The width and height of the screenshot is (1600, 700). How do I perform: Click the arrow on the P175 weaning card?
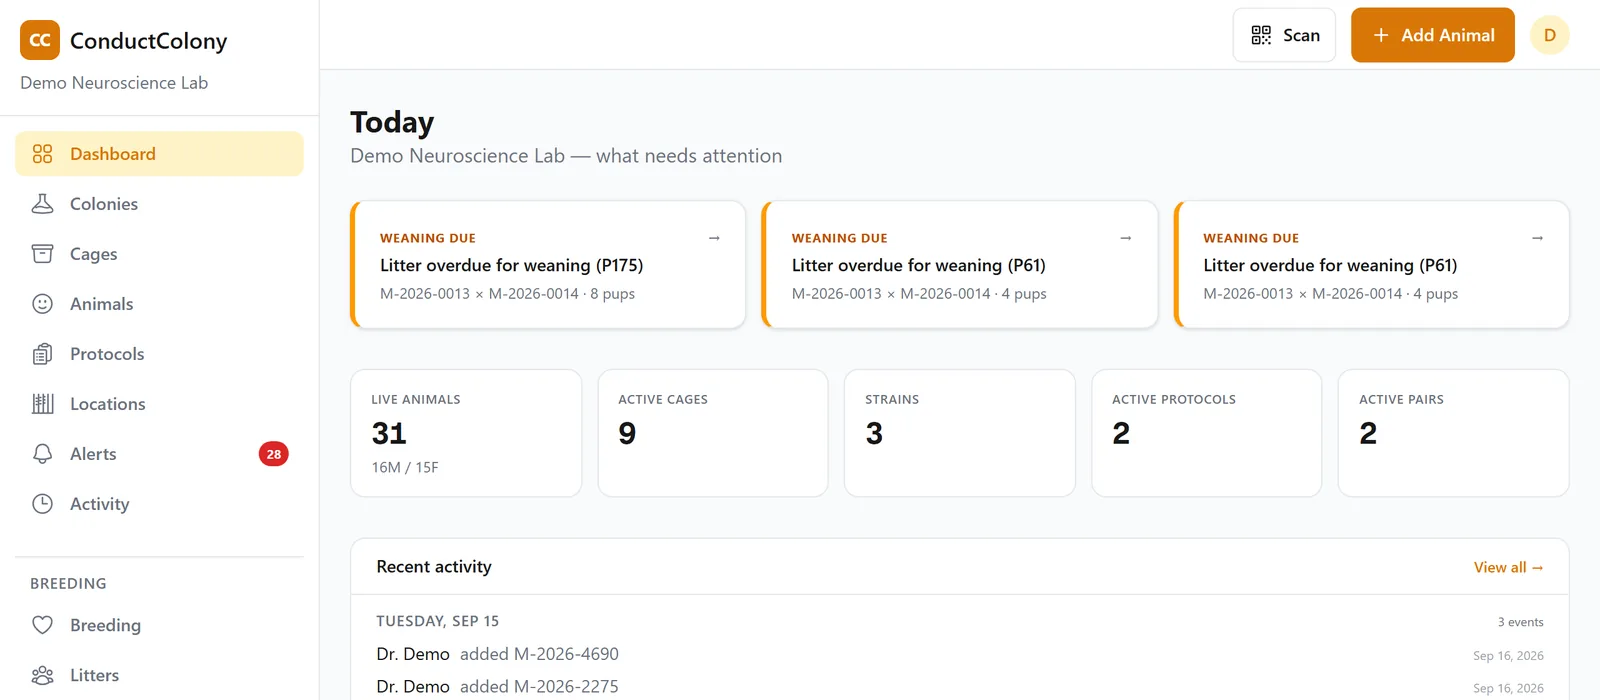coord(714,238)
